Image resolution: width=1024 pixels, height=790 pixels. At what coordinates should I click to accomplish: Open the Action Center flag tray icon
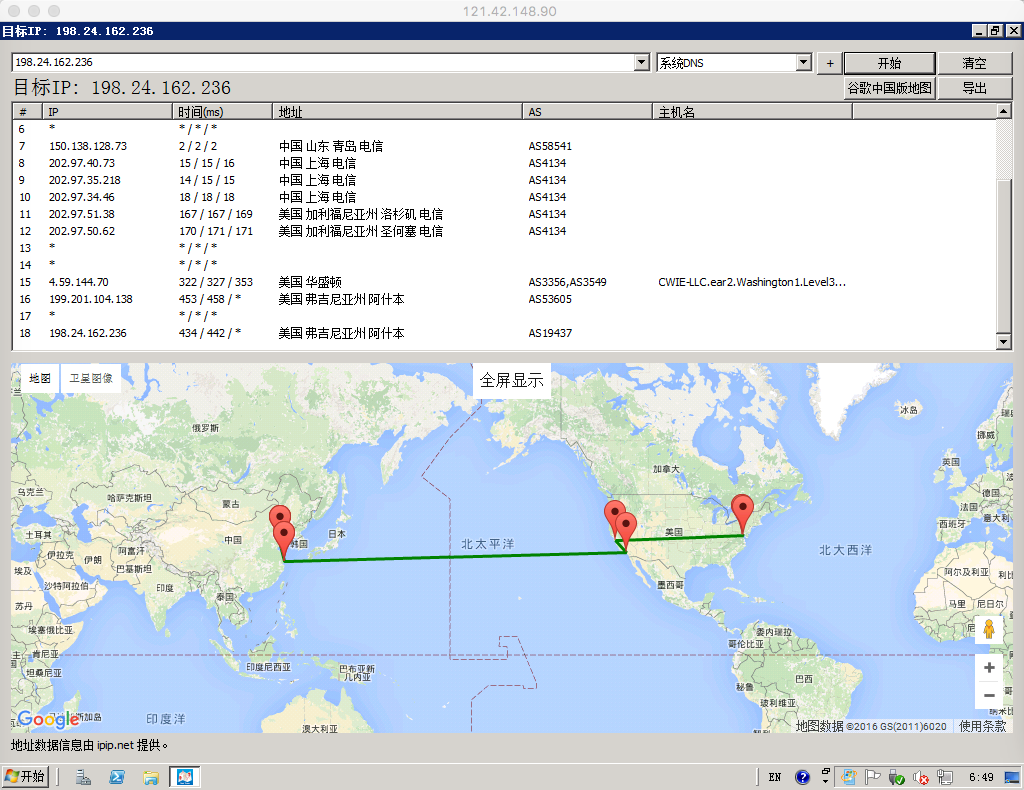[x=872, y=777]
